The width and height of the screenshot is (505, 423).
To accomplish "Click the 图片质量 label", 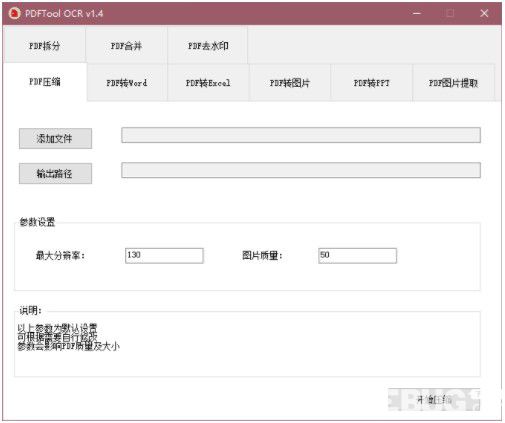I will (262, 256).
